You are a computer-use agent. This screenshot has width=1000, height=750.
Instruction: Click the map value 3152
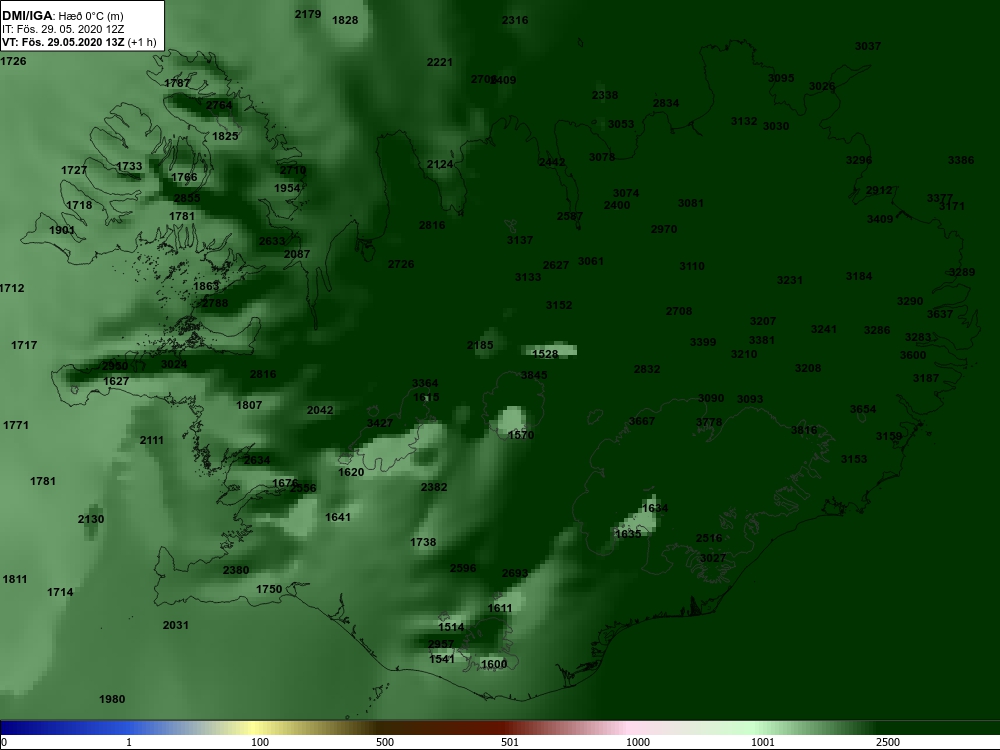pos(559,305)
